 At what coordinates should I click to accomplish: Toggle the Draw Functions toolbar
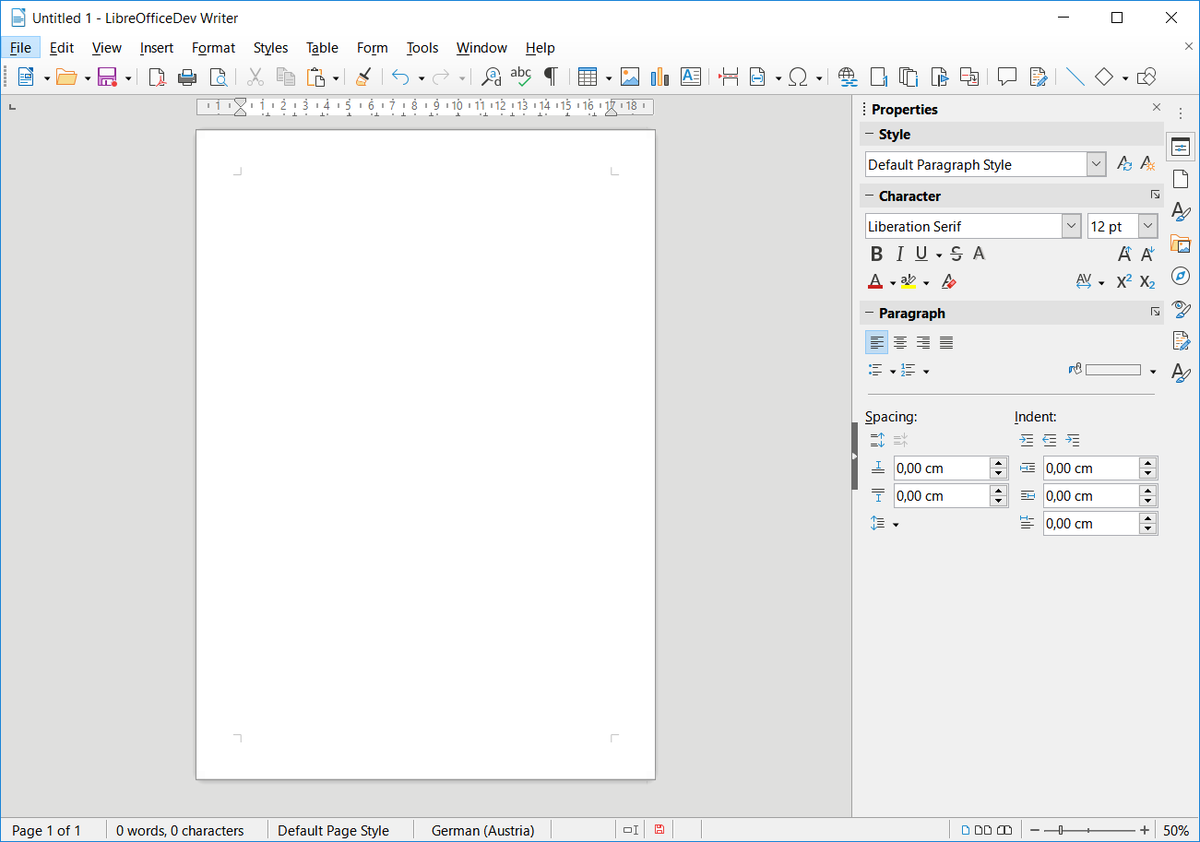[x=1147, y=77]
